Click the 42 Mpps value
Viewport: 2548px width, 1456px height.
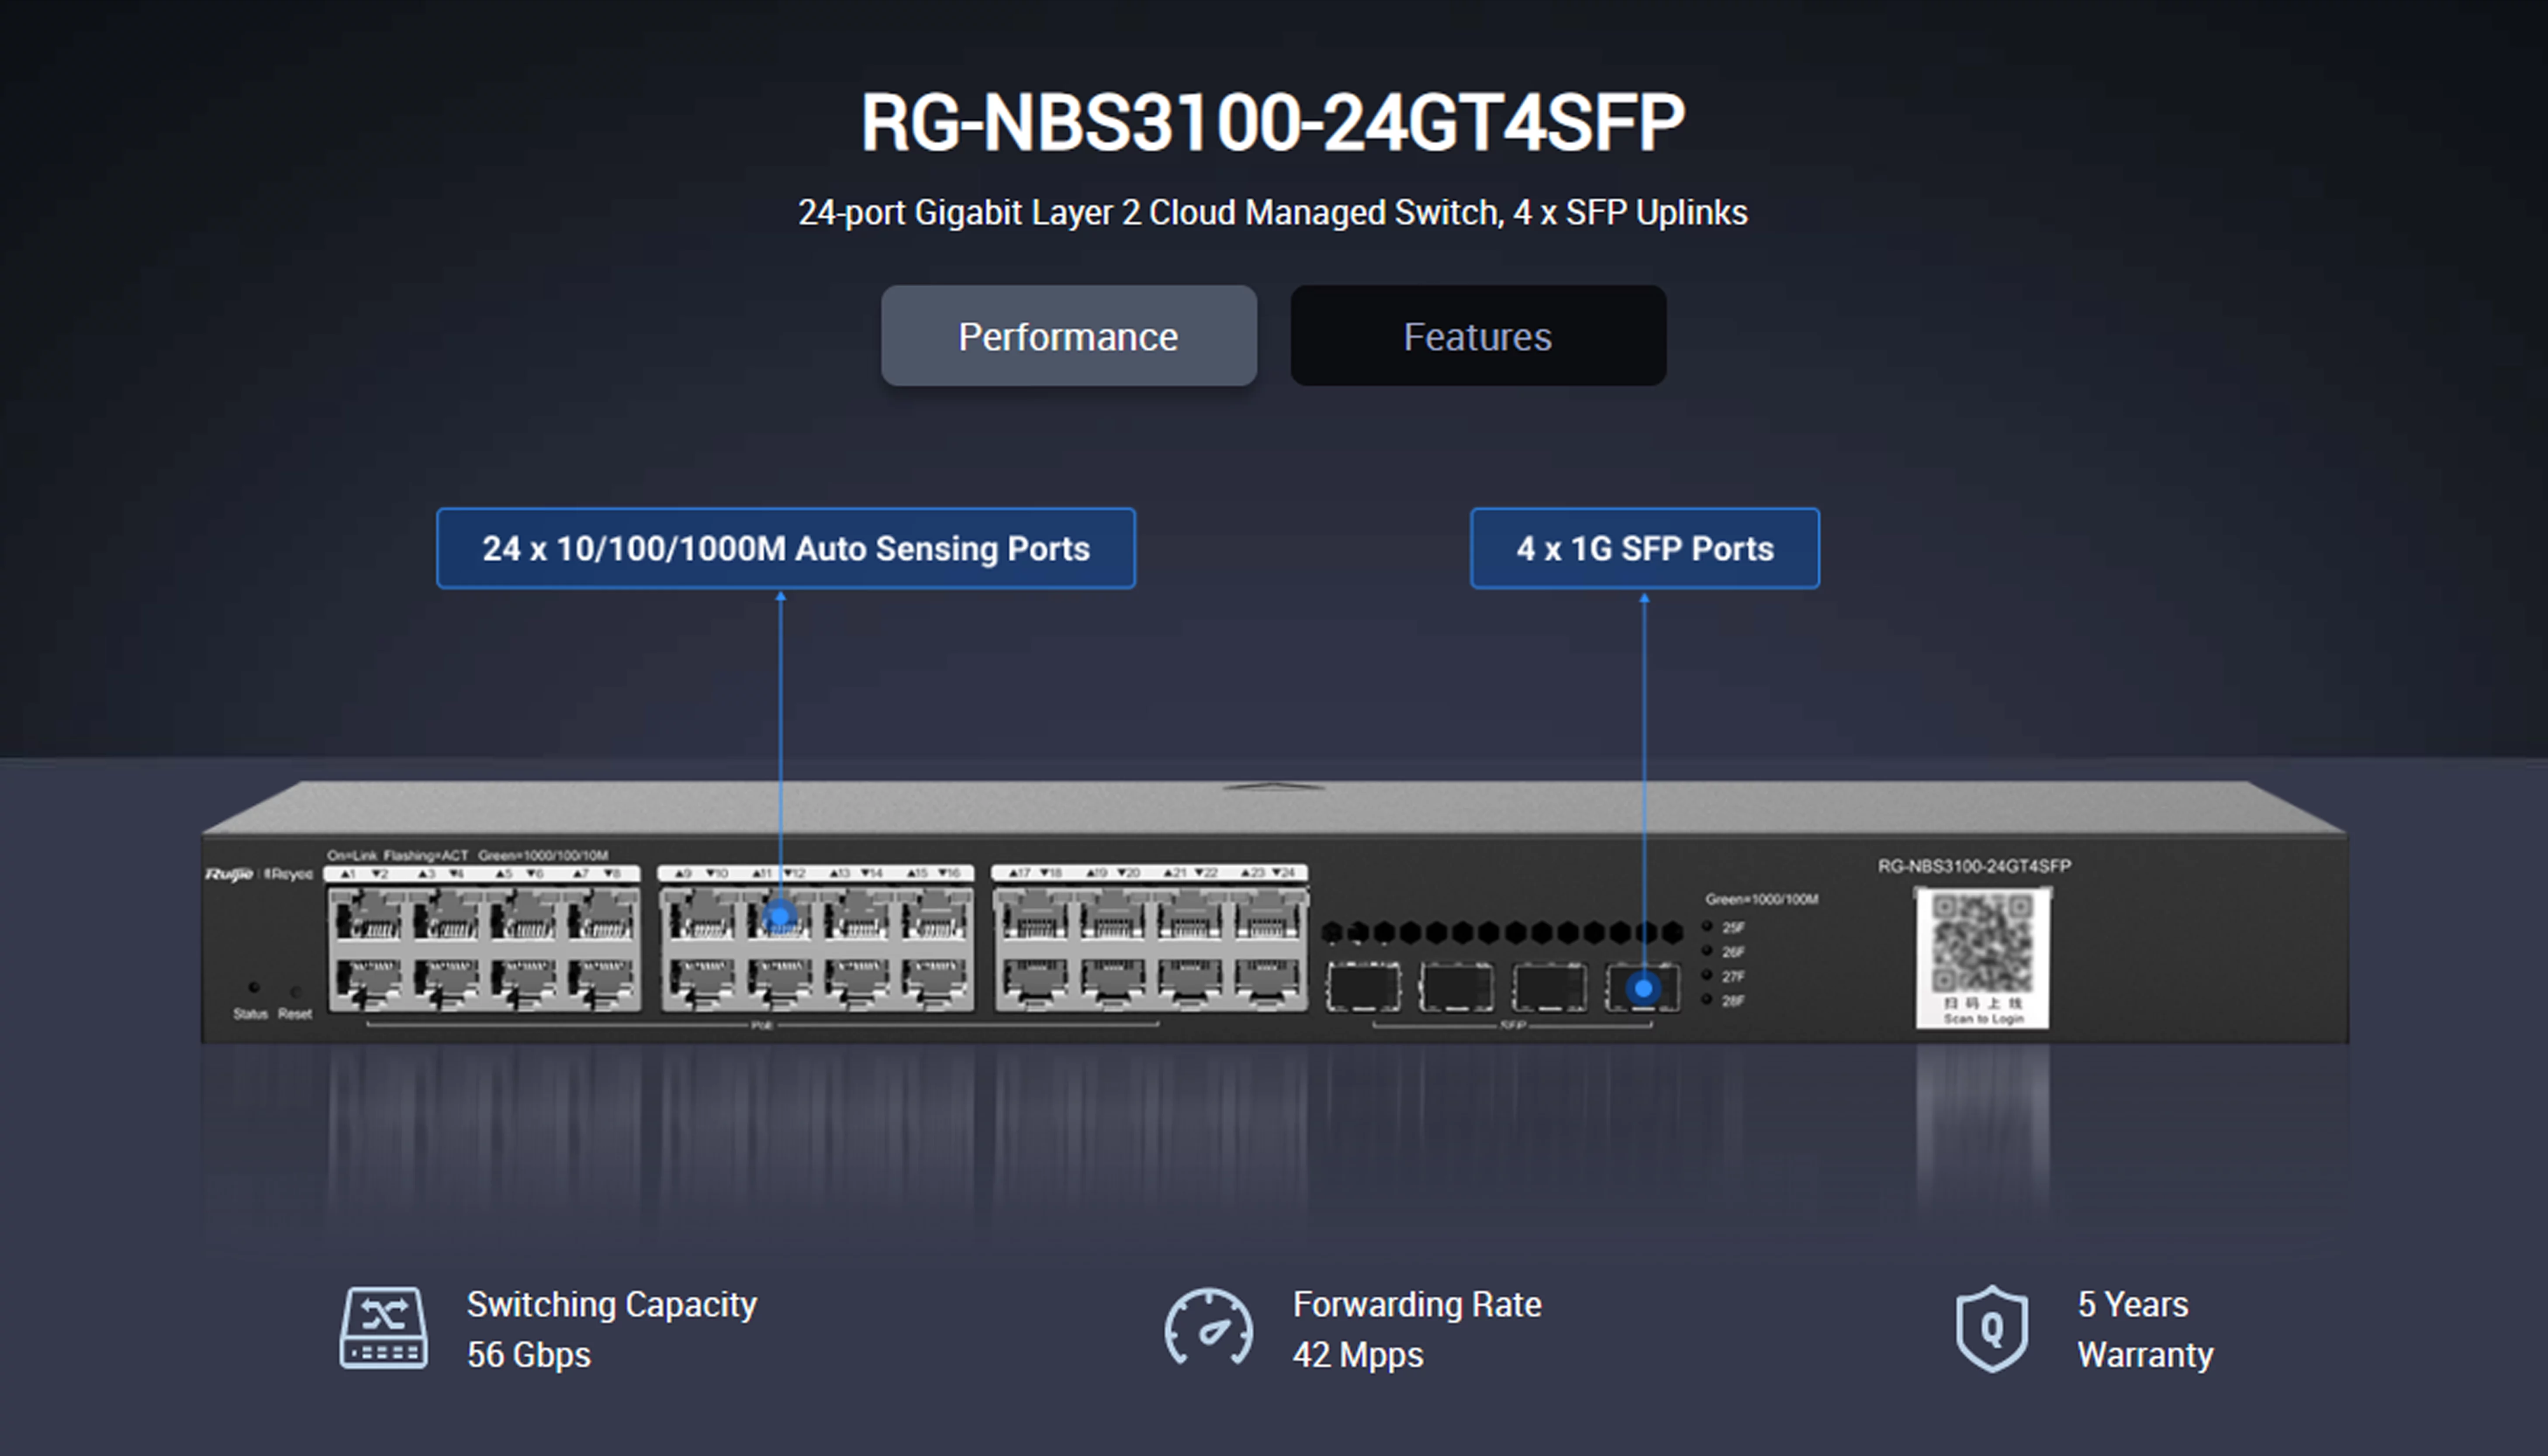tap(1358, 1355)
